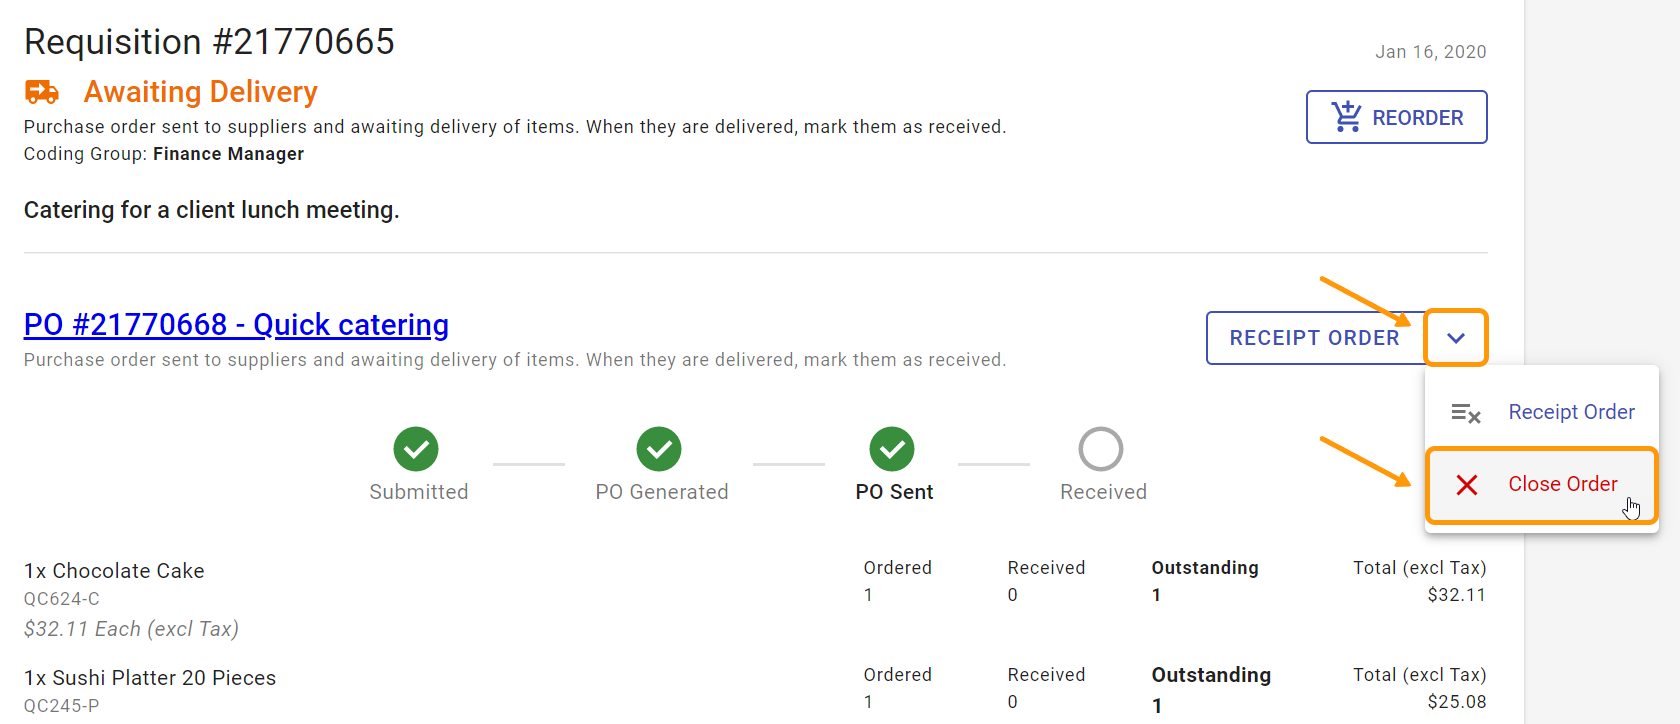
Task: Click the REORDER button
Action: (x=1396, y=117)
